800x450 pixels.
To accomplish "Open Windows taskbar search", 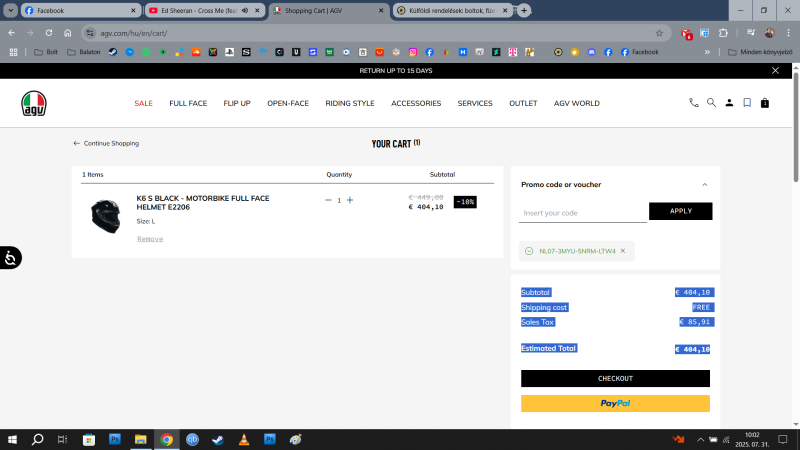I will click(x=37, y=439).
